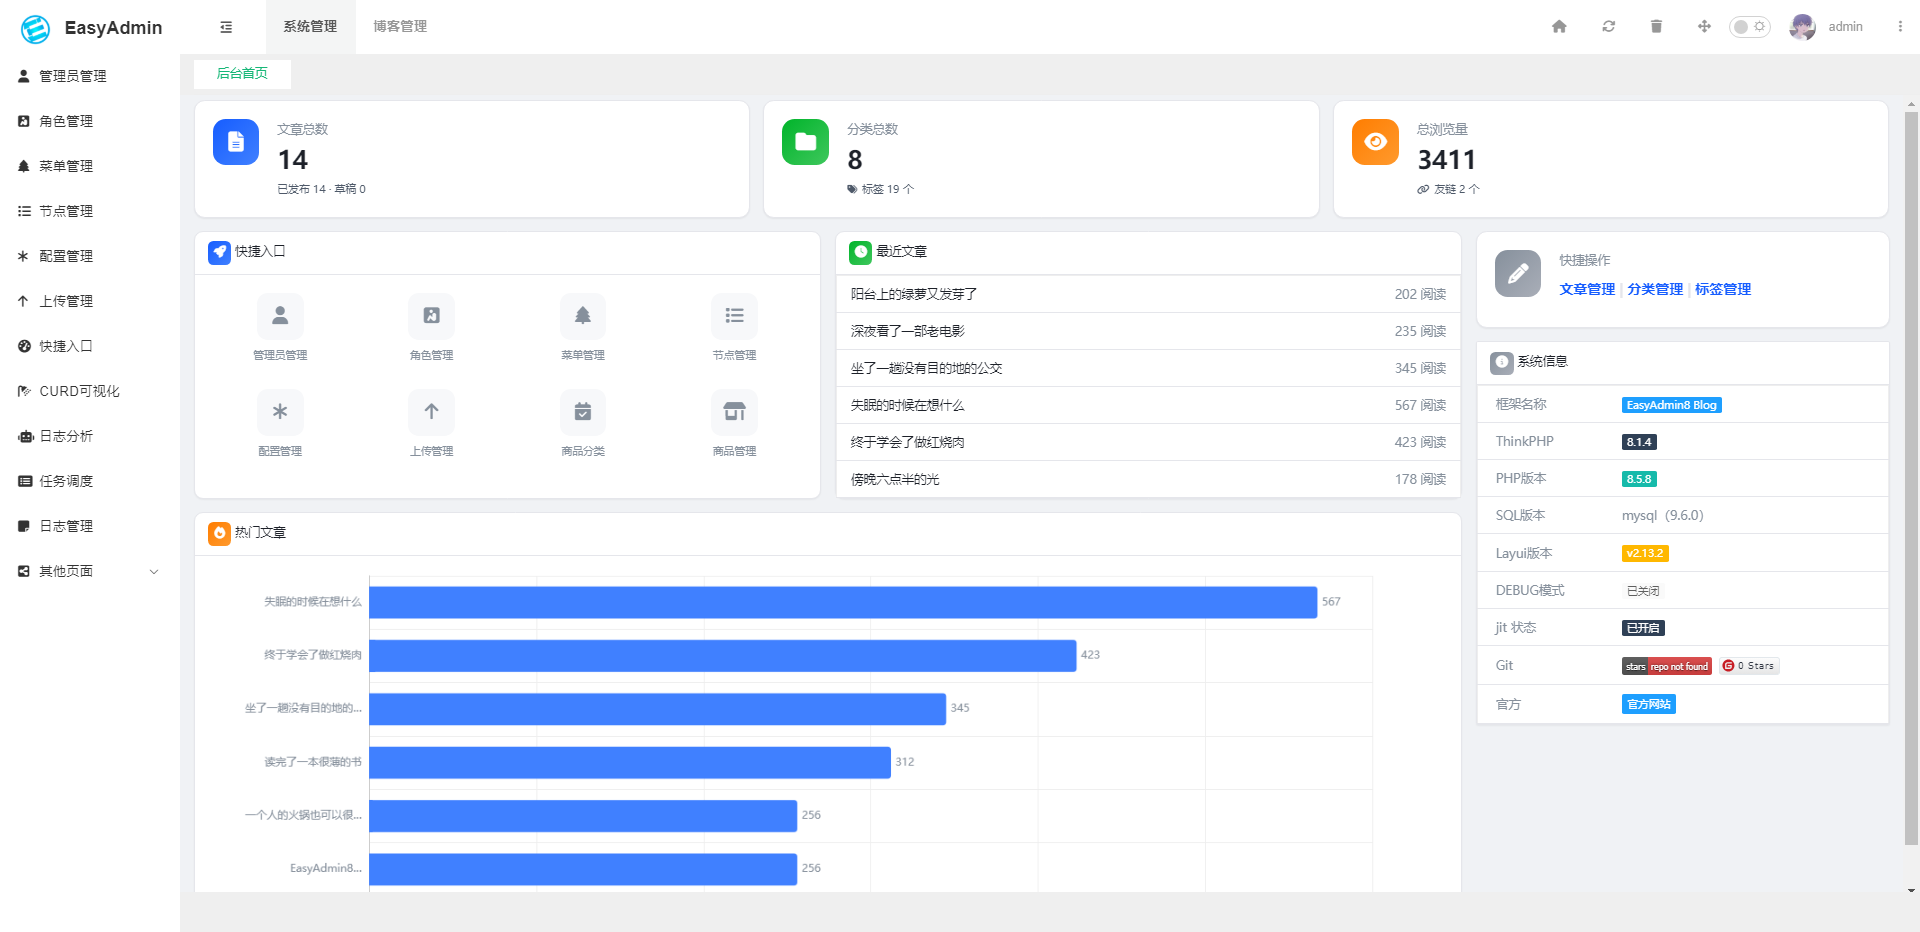Open the vertical three-dot more menu
The height and width of the screenshot is (932, 1920).
click(1900, 27)
